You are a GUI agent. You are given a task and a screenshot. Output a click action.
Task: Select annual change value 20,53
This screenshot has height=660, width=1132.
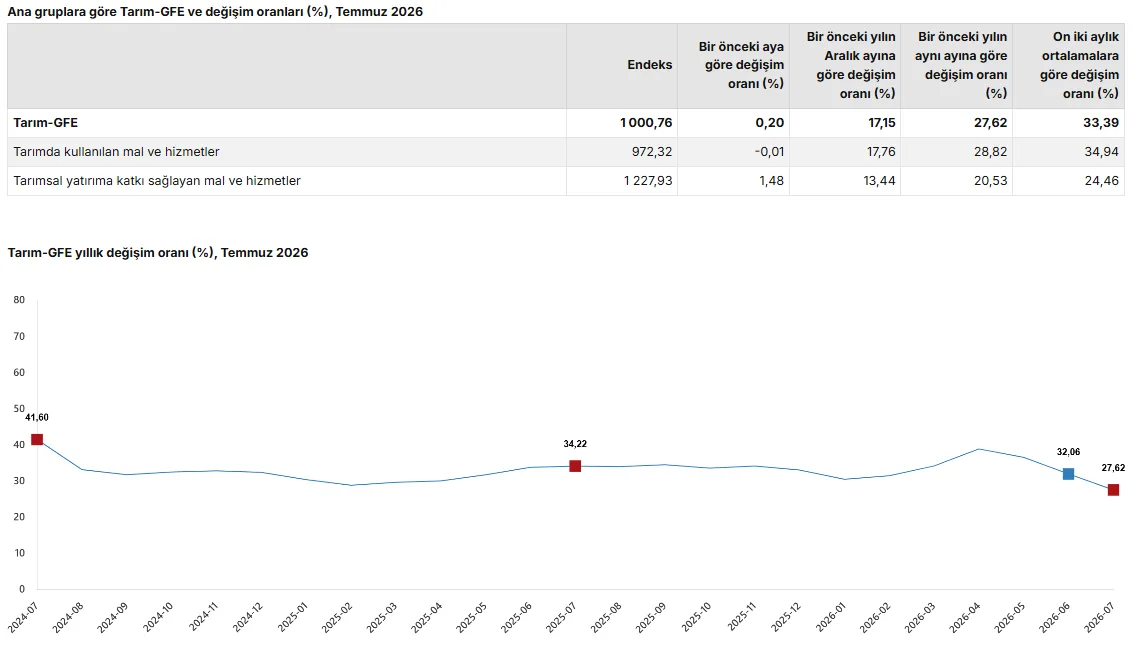pyautogui.click(x=990, y=181)
